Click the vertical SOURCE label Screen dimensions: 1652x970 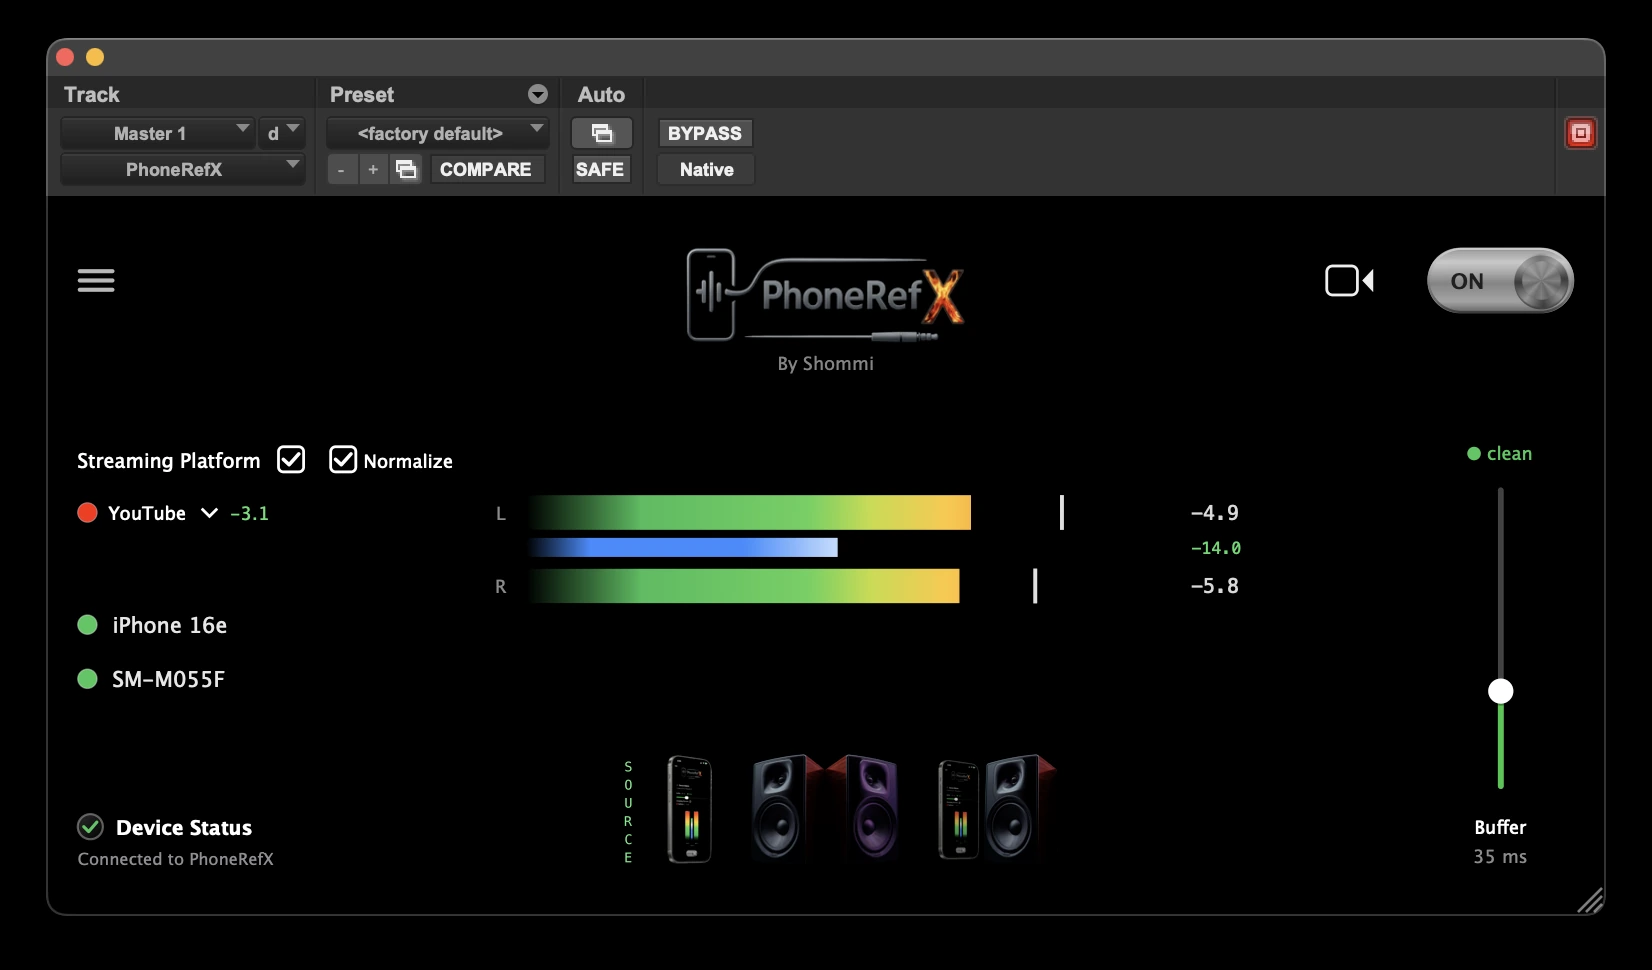(628, 811)
